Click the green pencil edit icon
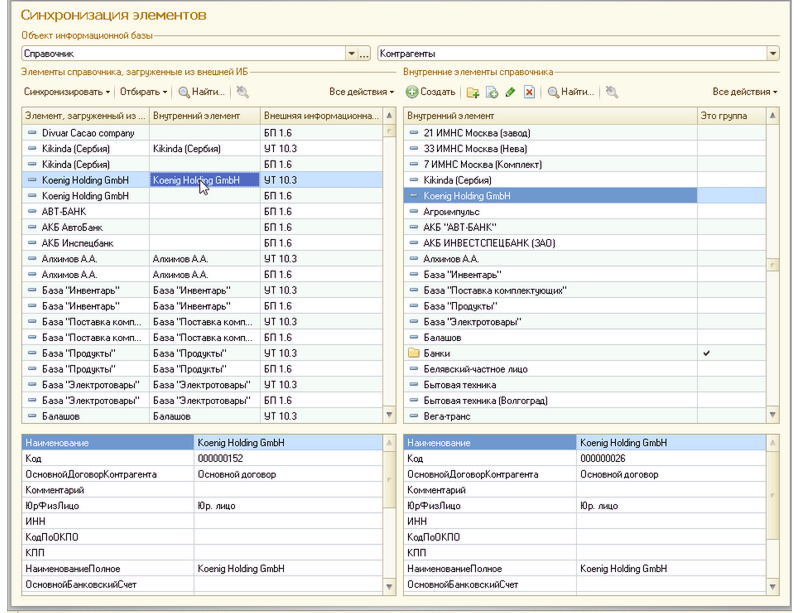 click(510, 92)
